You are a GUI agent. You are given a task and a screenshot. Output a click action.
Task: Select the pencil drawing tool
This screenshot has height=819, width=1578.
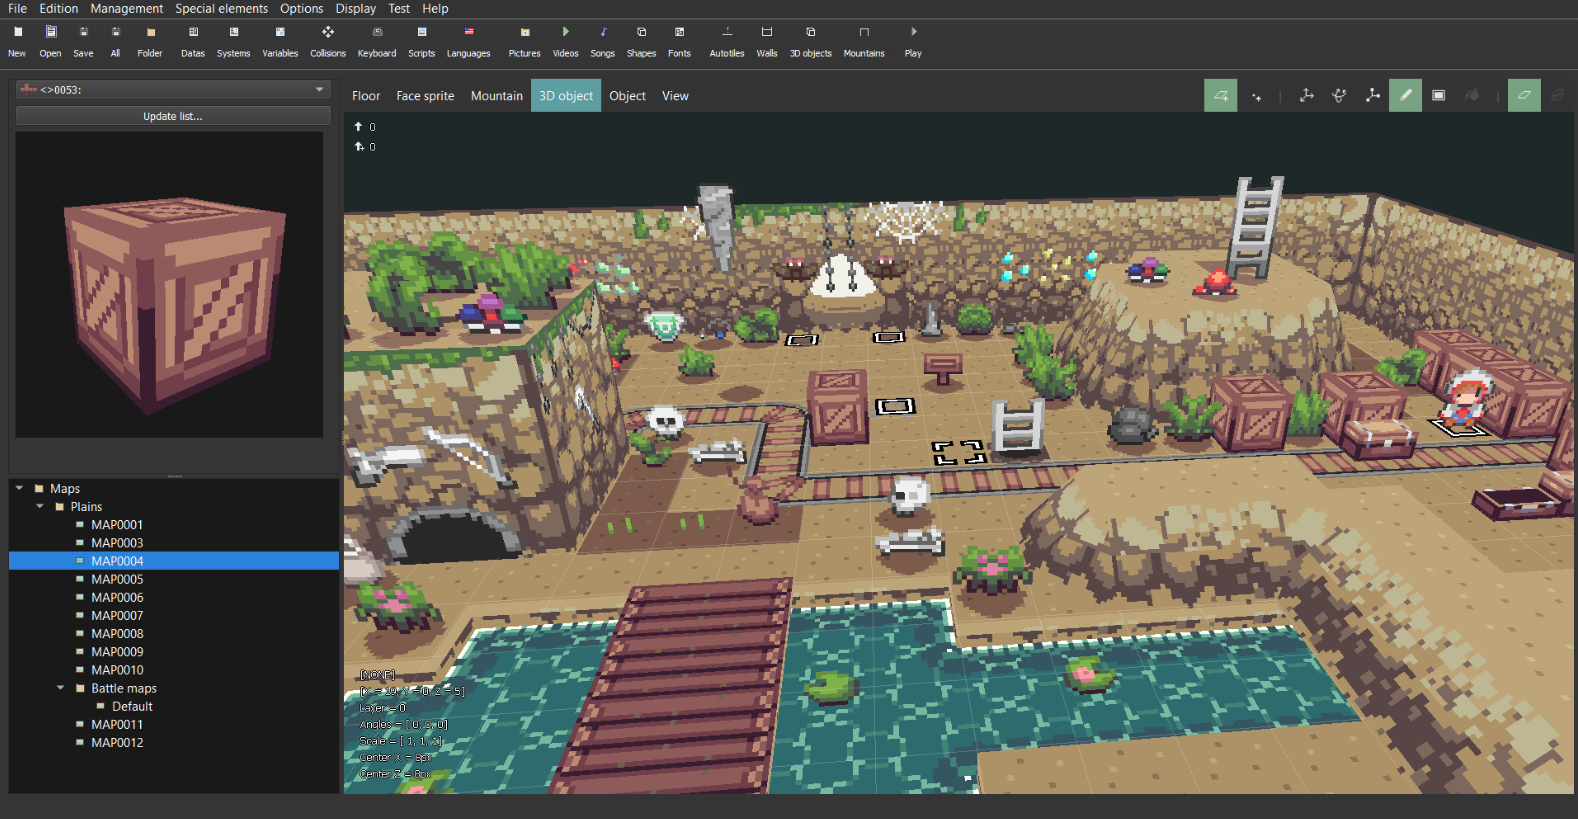pos(1405,95)
